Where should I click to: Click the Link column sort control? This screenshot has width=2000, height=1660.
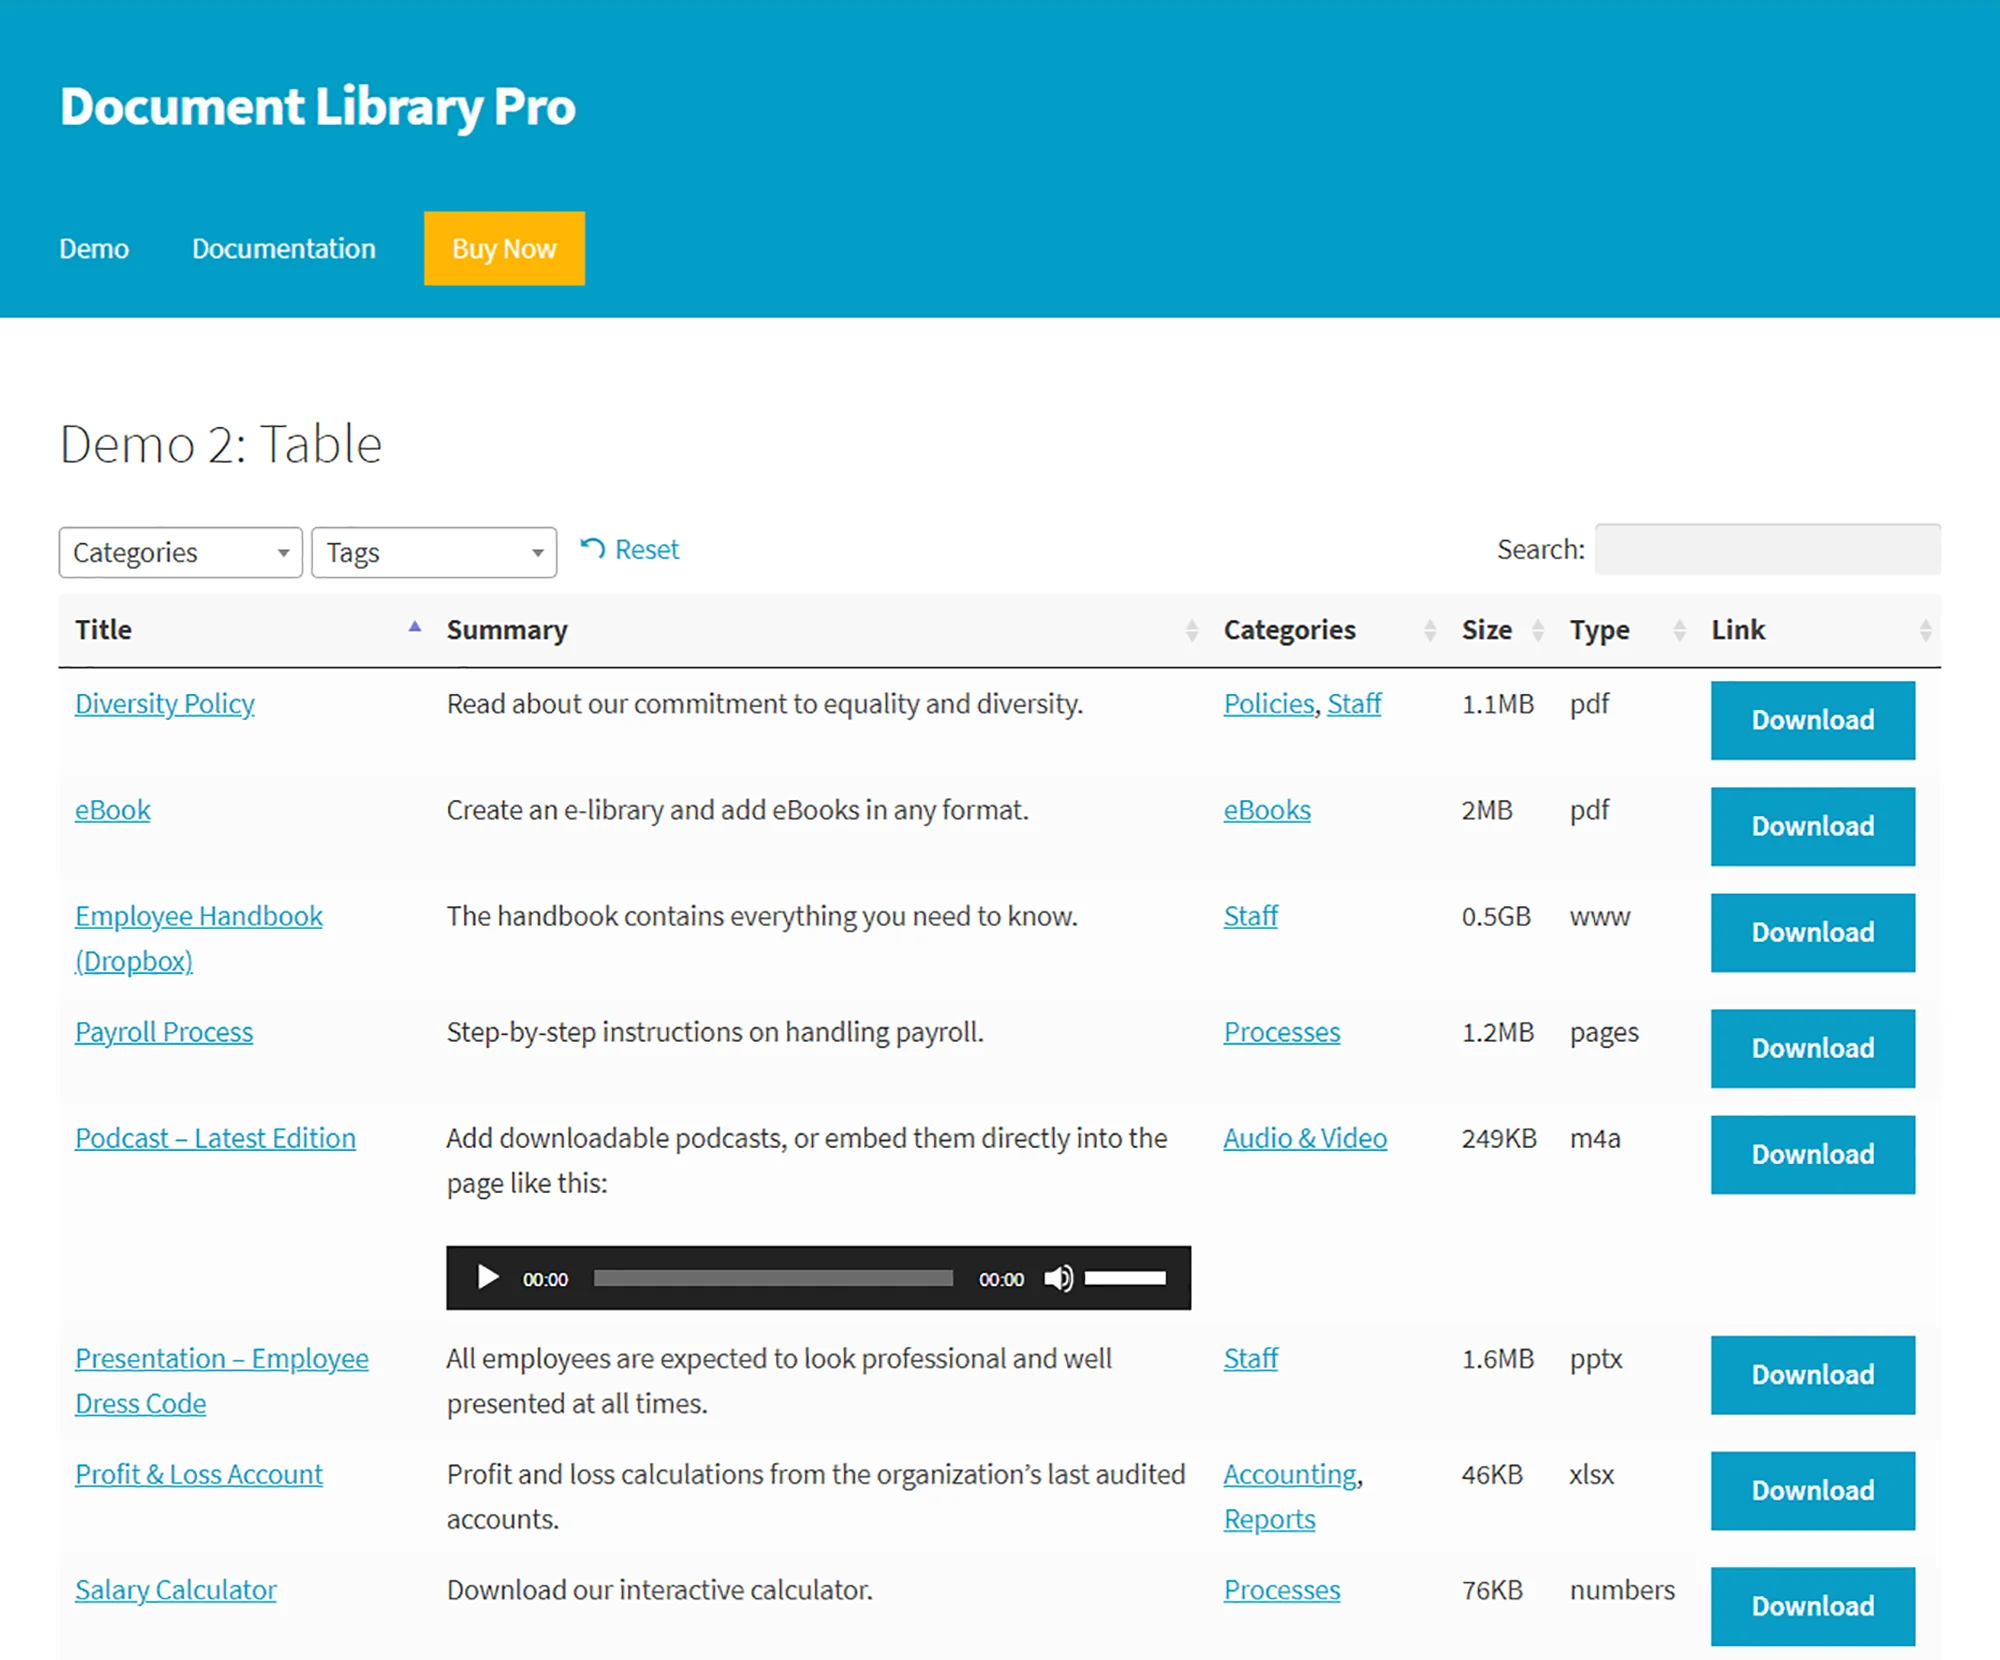coord(1927,630)
